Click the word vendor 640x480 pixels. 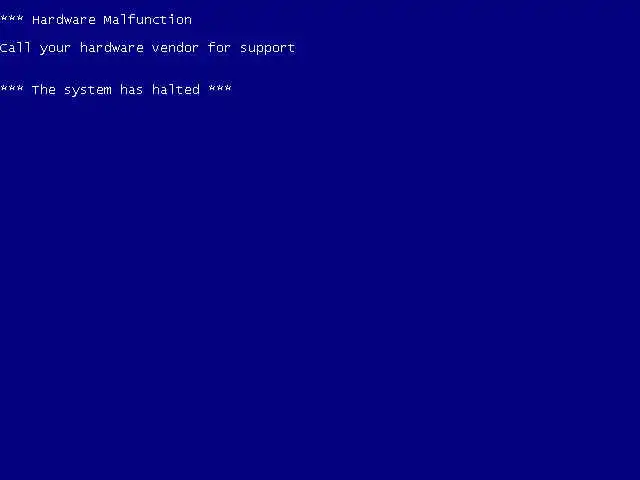pos(175,47)
